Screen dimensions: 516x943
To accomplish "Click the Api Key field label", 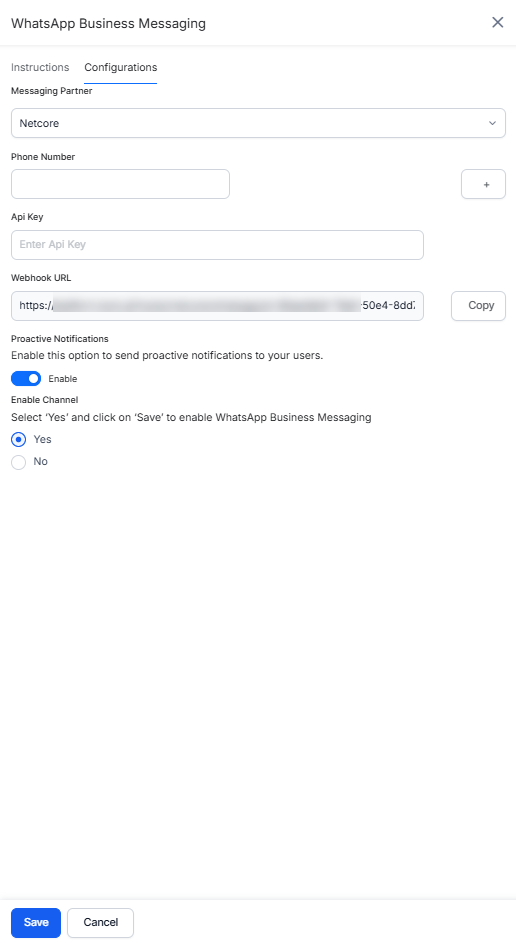I will point(27,217).
